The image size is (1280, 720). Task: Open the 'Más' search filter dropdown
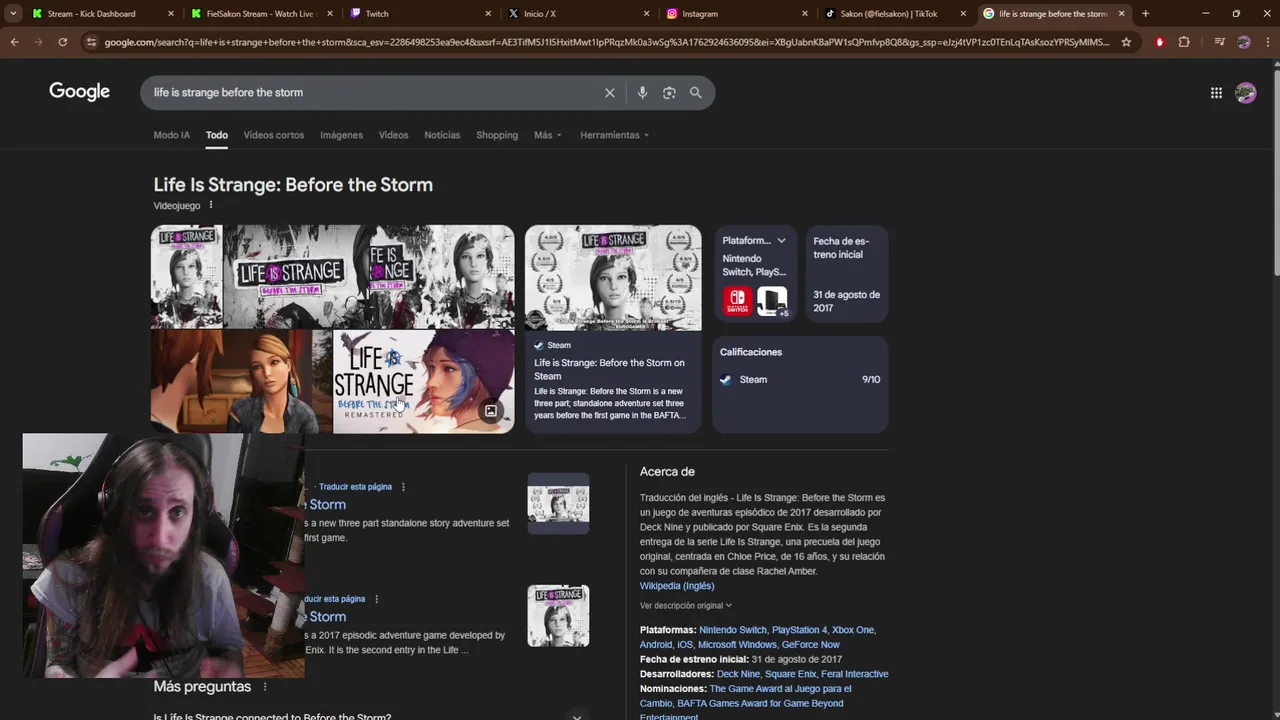coord(548,135)
